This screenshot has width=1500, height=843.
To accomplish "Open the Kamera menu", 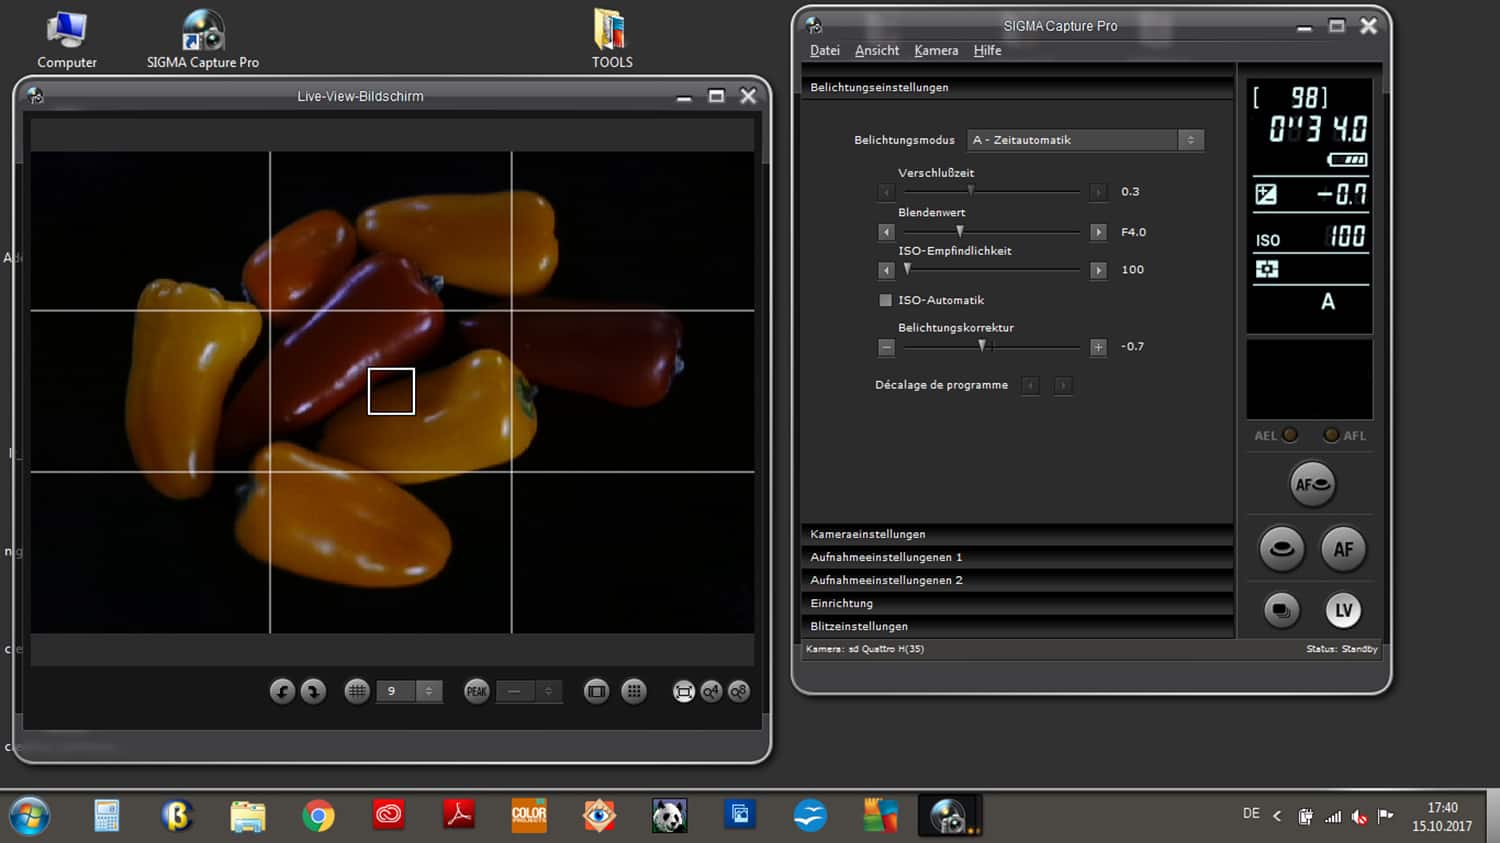I will (935, 51).
